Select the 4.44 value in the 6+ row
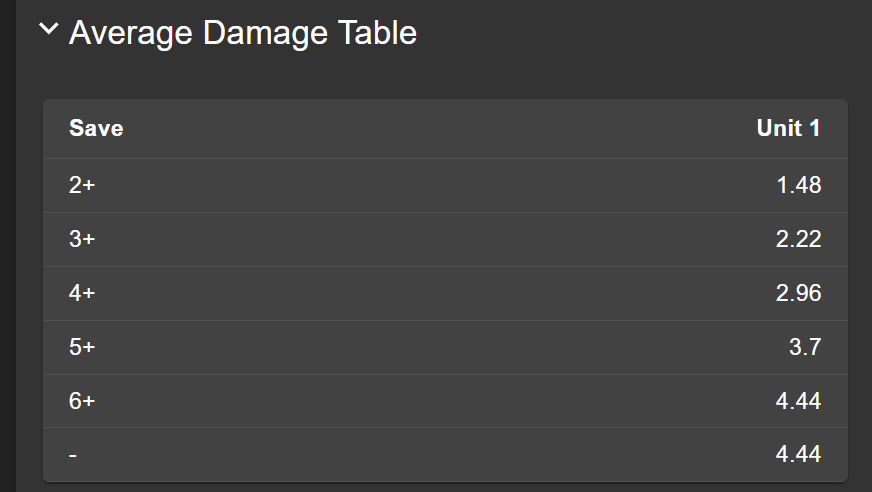The height and width of the screenshot is (492, 872). 798,401
